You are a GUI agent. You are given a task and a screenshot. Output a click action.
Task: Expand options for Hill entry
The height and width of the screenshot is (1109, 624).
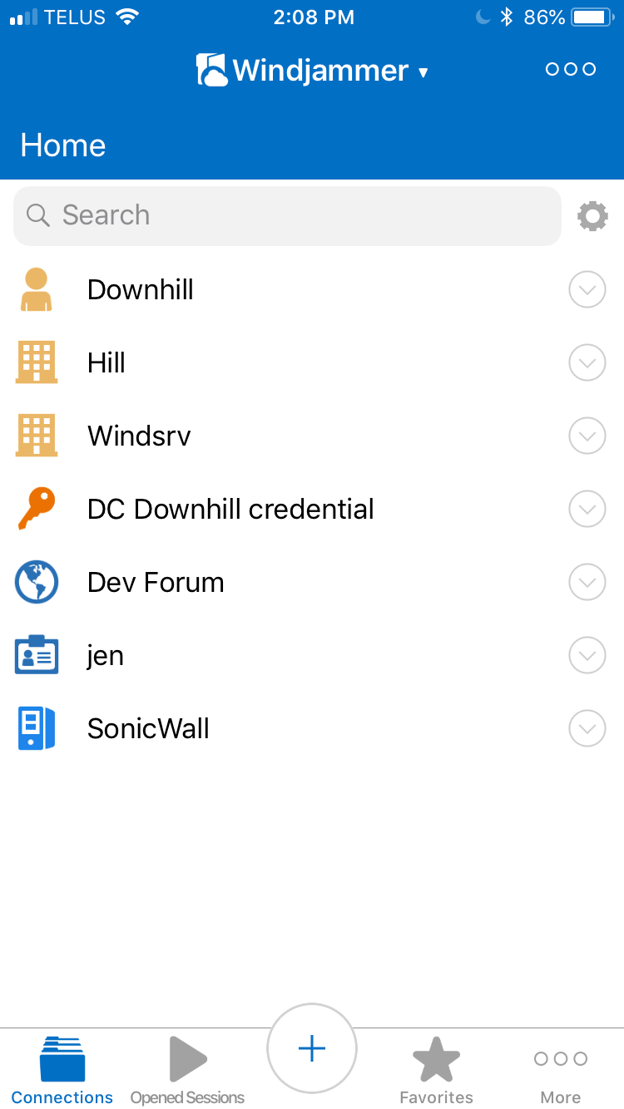[x=587, y=363]
